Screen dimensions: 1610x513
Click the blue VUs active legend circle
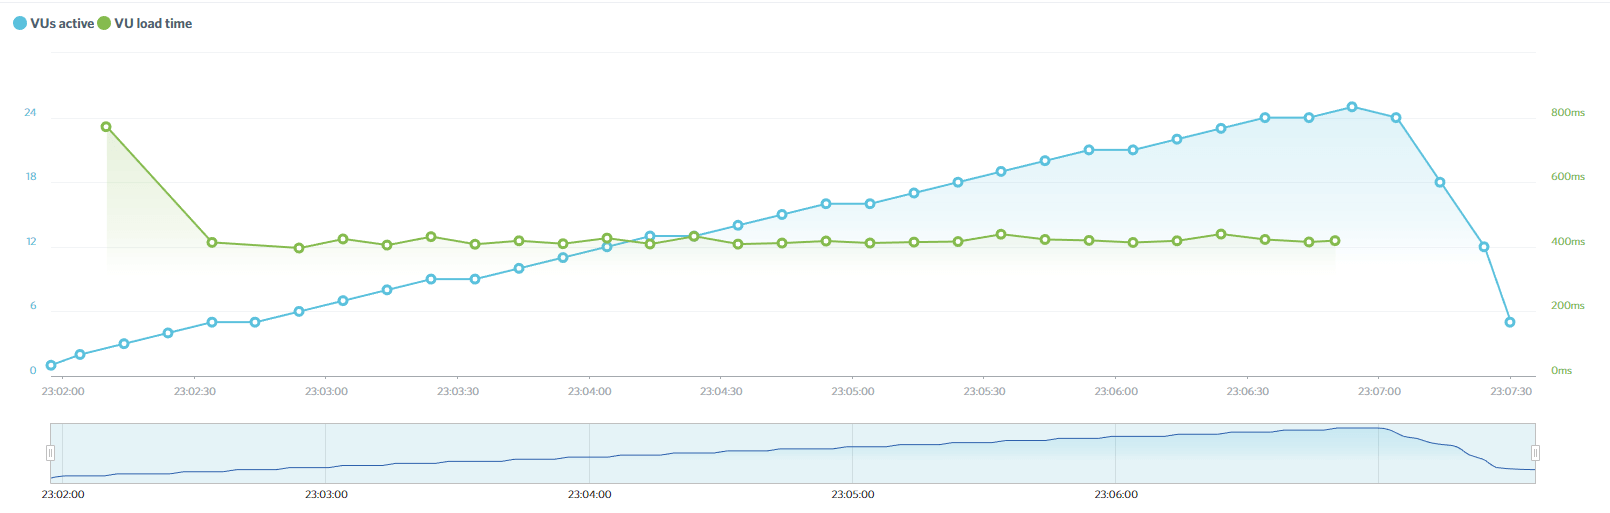coord(20,23)
